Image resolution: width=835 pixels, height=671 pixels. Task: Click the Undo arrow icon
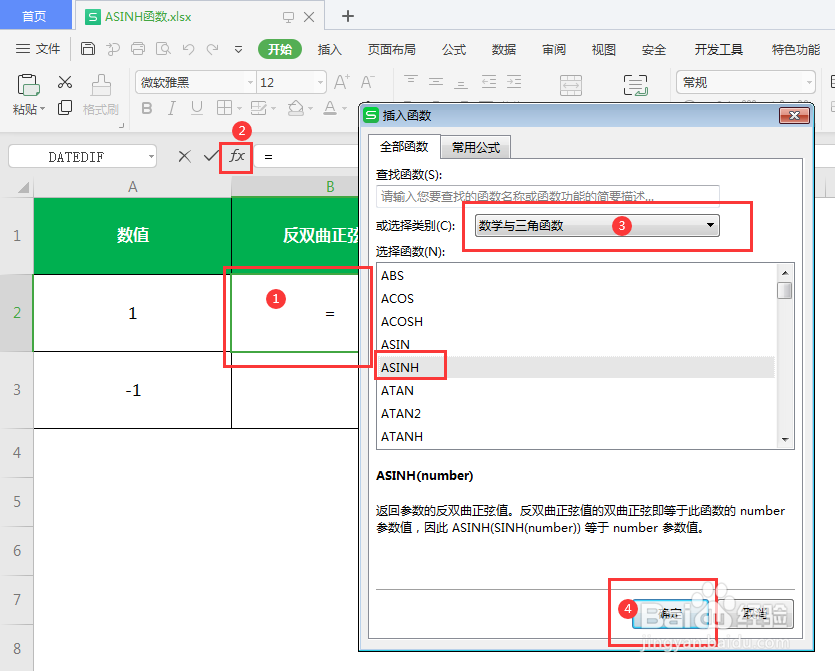point(188,49)
